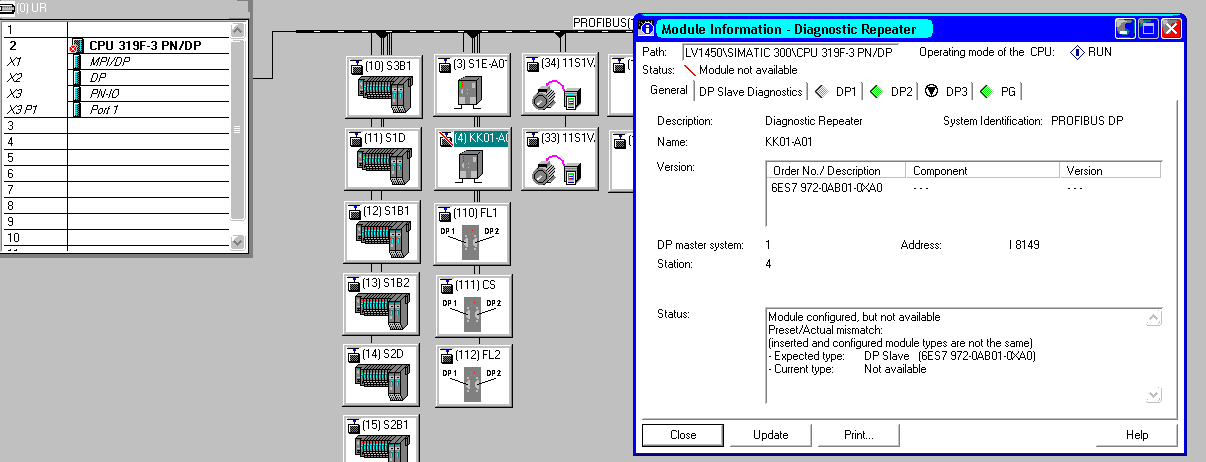Select the CPU 319F-3 PN/DP rack row
Viewport: 1206px width, 462px height.
click(x=116, y=45)
